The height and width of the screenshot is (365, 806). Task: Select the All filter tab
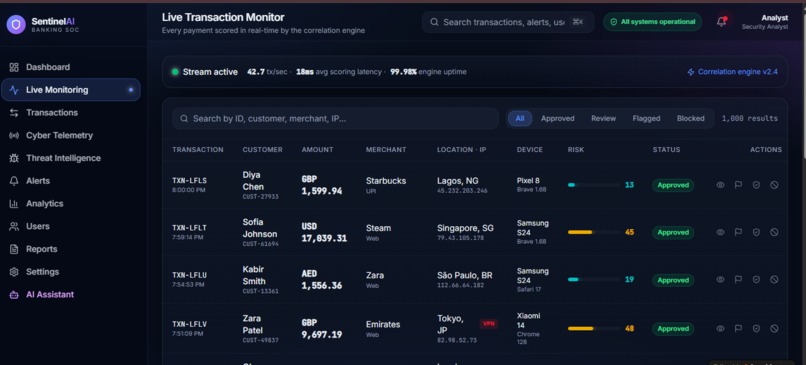(520, 118)
